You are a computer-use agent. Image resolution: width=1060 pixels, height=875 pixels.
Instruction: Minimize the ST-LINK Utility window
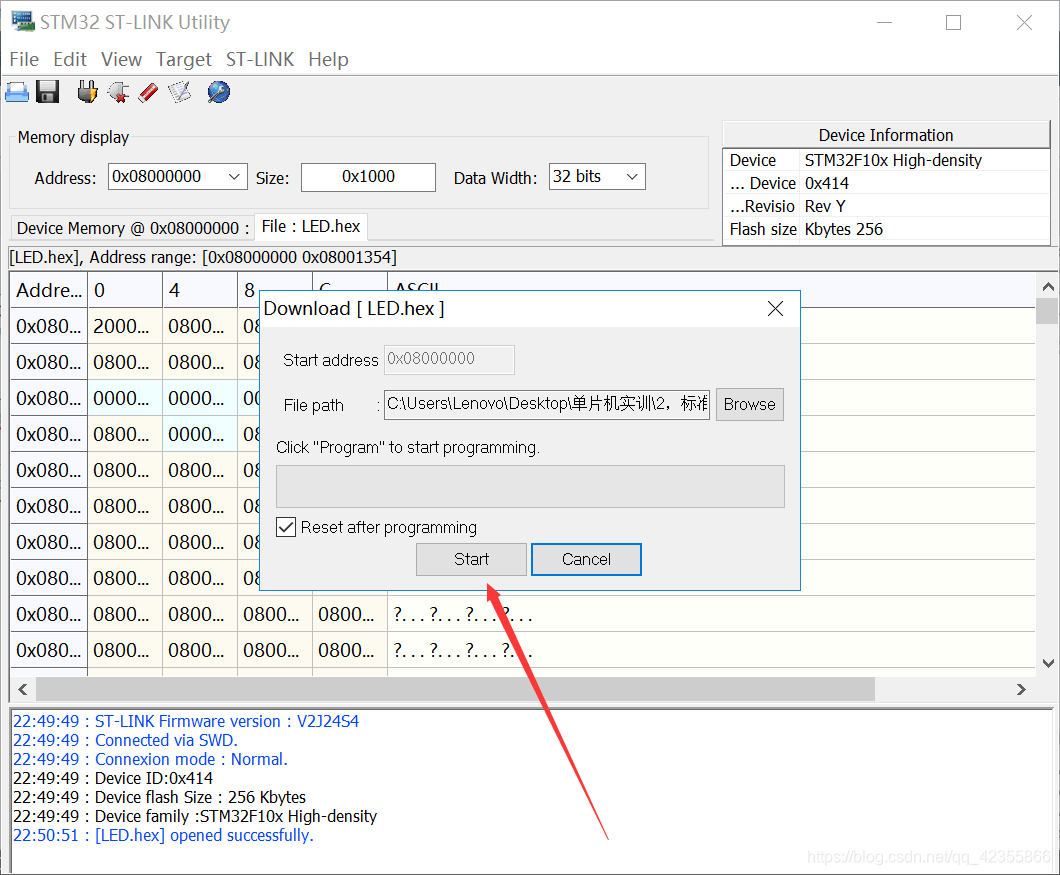884,22
